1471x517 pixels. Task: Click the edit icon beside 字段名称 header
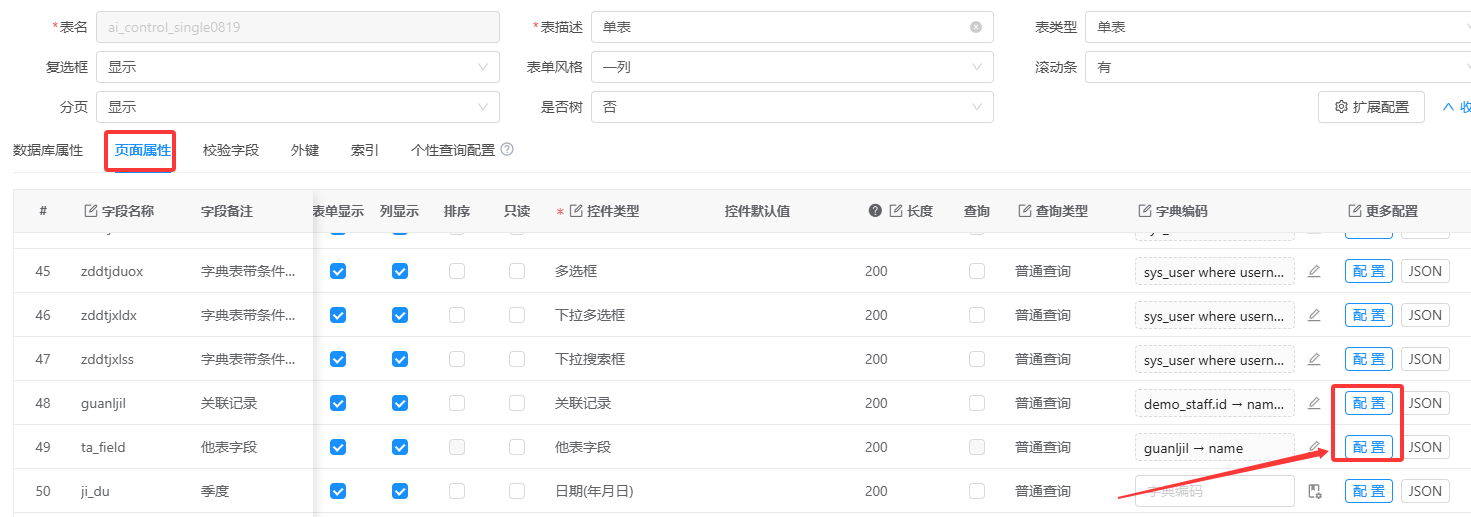91,211
